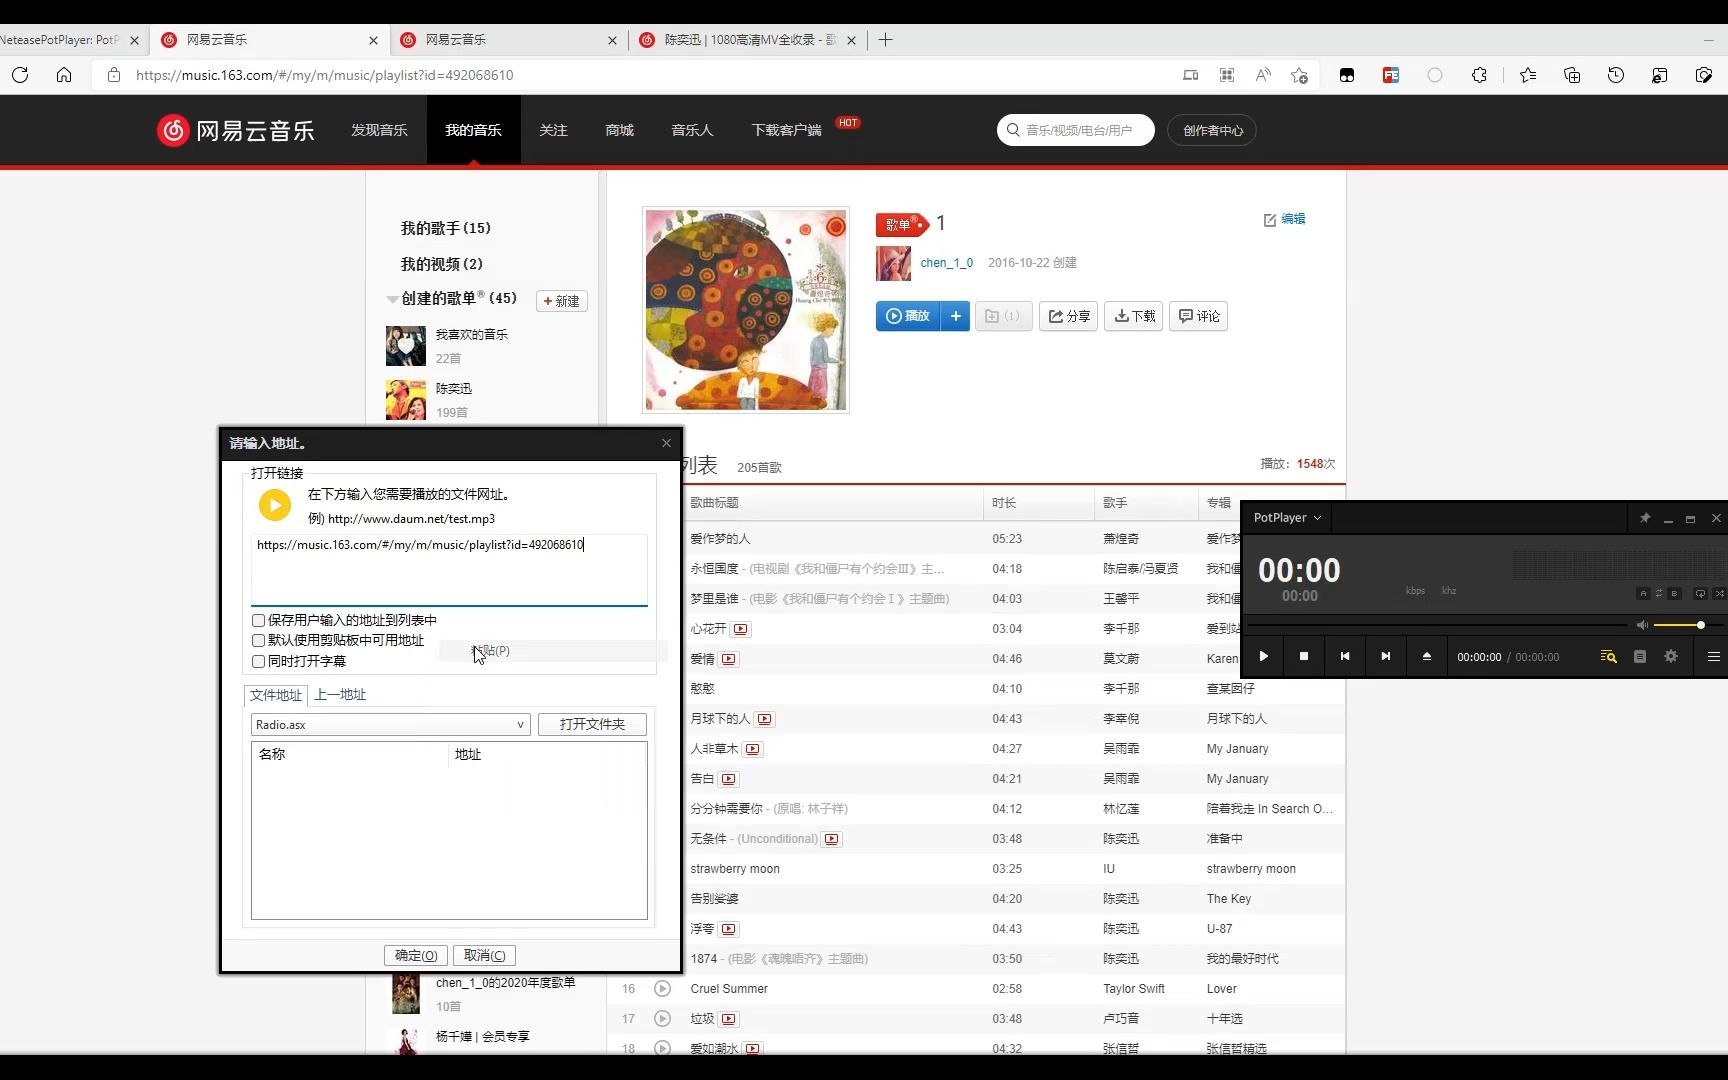Collapse 创建的歌单 section triangle

tap(392, 299)
